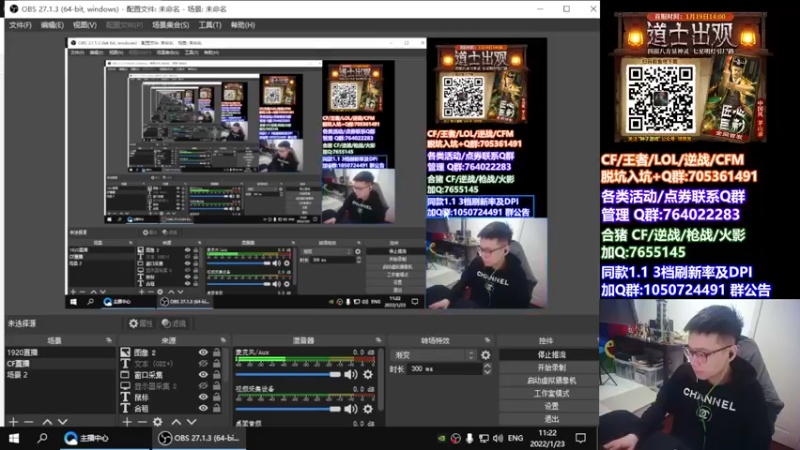
Task: Open the 视频采集设备 audio settings gear
Action: point(368,409)
